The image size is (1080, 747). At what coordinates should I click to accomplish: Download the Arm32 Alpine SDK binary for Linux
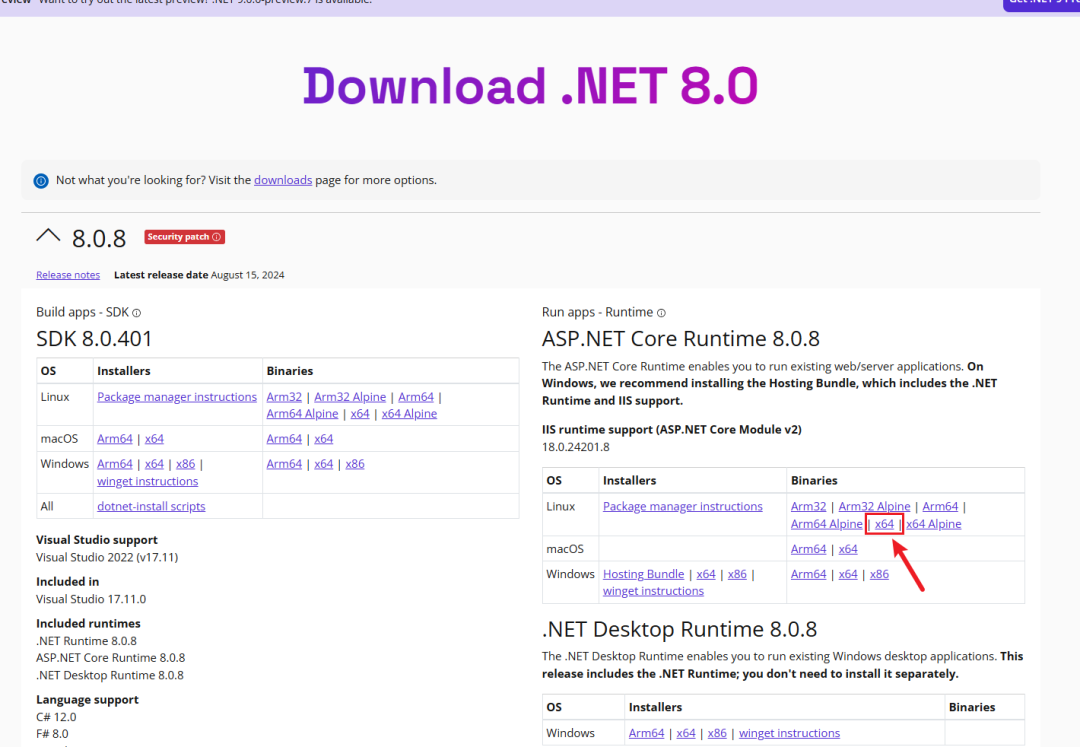click(x=349, y=396)
